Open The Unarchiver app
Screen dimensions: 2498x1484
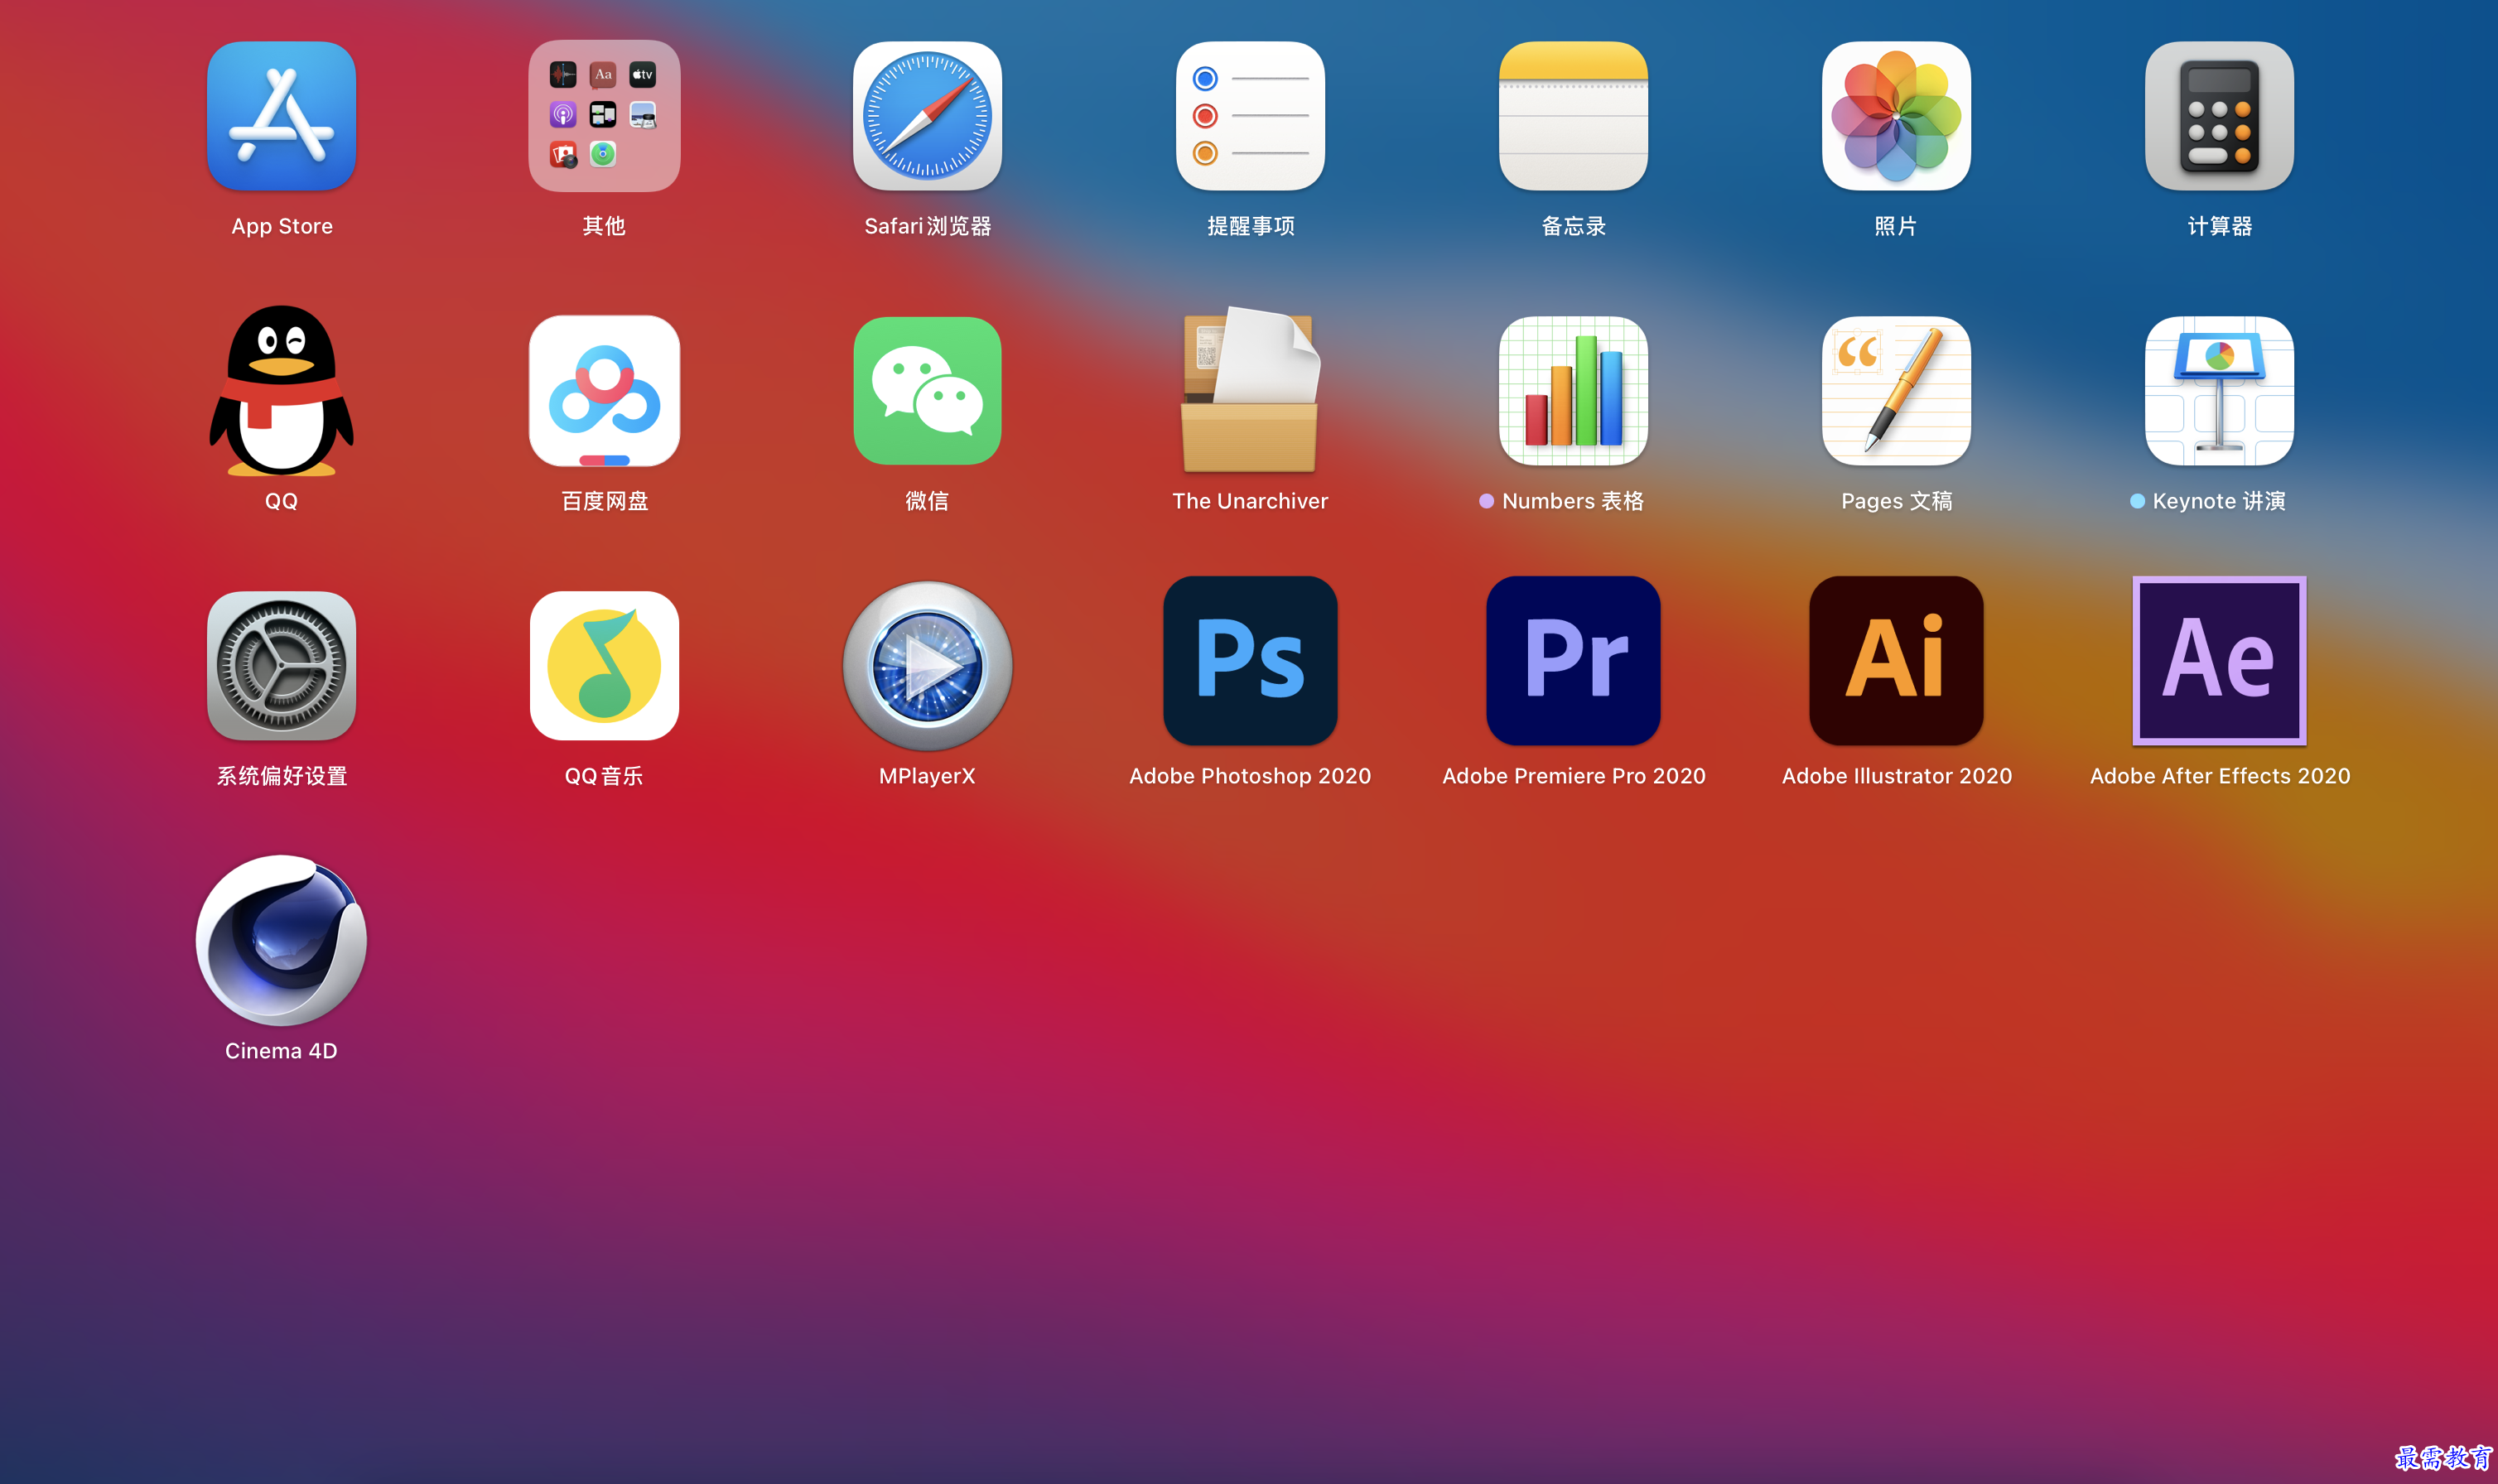1250,390
